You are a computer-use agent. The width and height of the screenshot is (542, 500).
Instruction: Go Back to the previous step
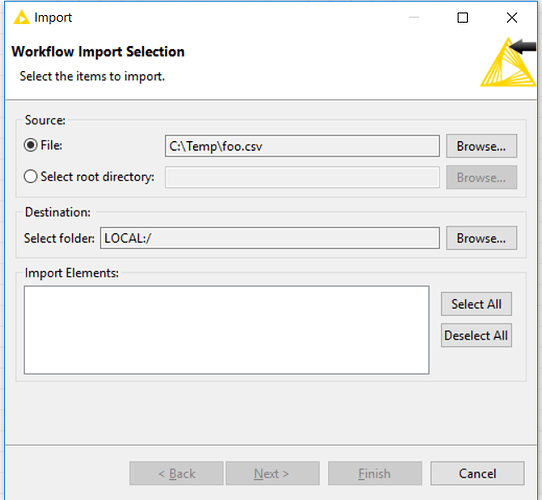click(176, 473)
